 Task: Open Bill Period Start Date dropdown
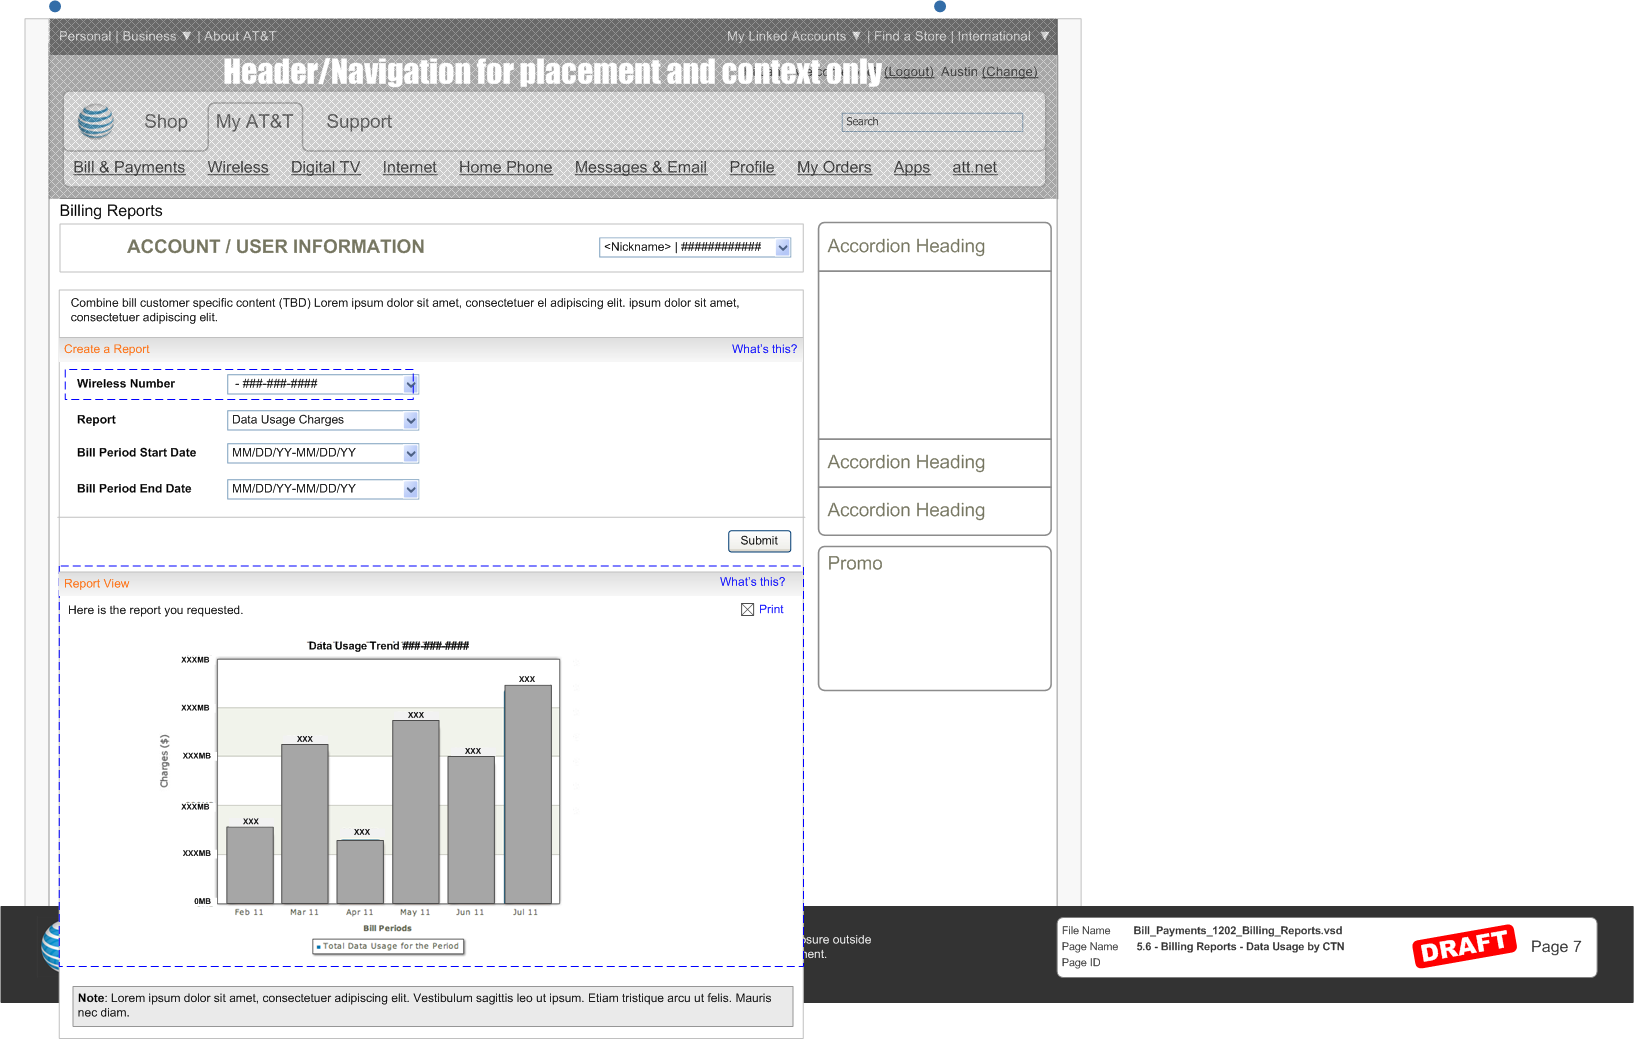point(411,453)
